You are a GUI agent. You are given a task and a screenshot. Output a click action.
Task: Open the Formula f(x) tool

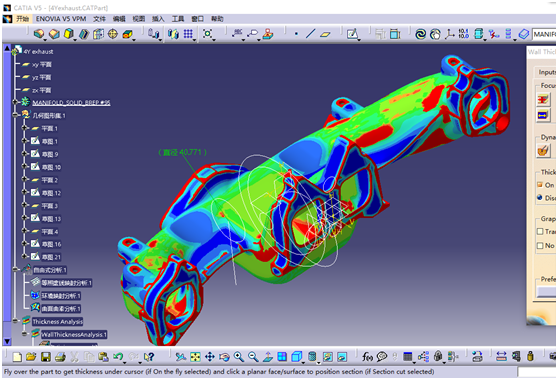(x=367, y=357)
